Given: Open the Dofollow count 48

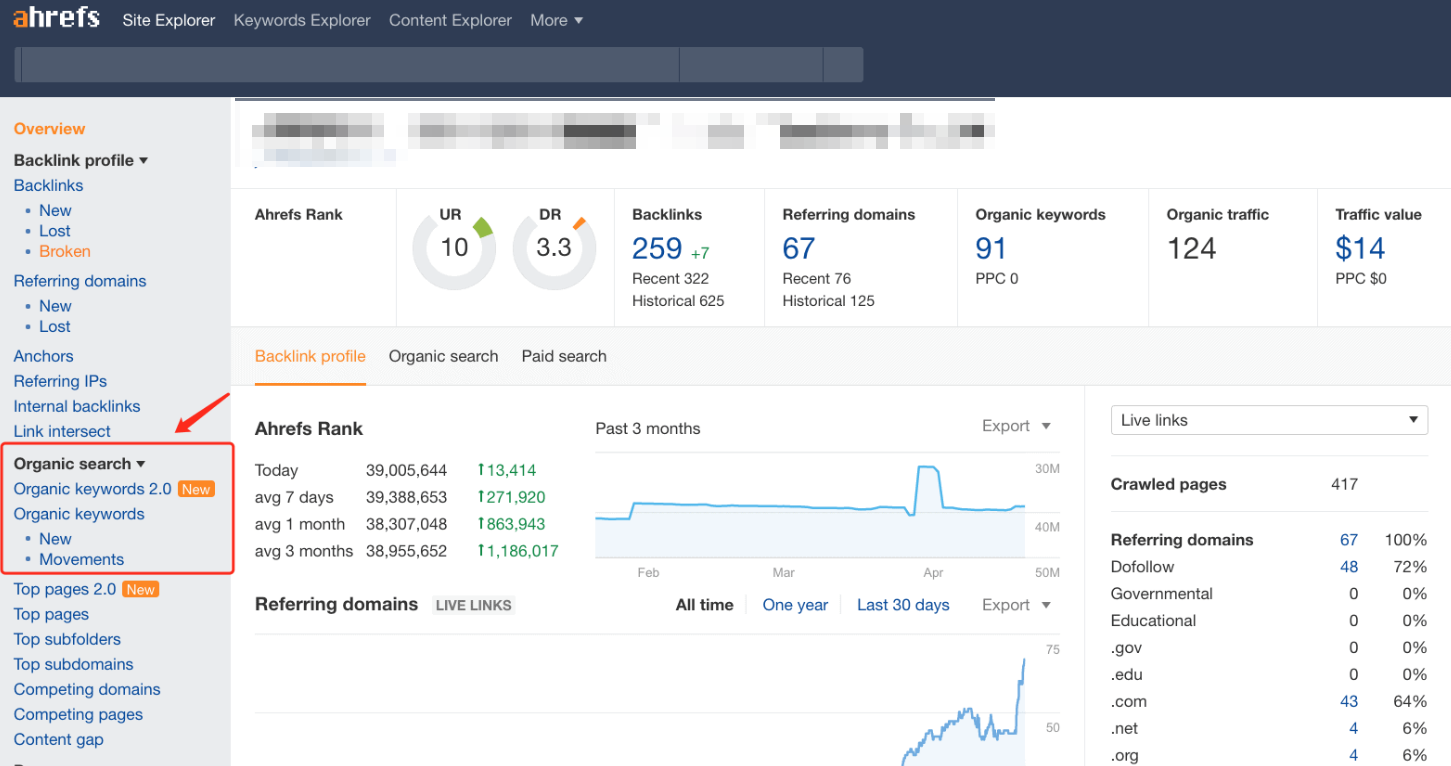Looking at the screenshot, I should coord(1349,567).
